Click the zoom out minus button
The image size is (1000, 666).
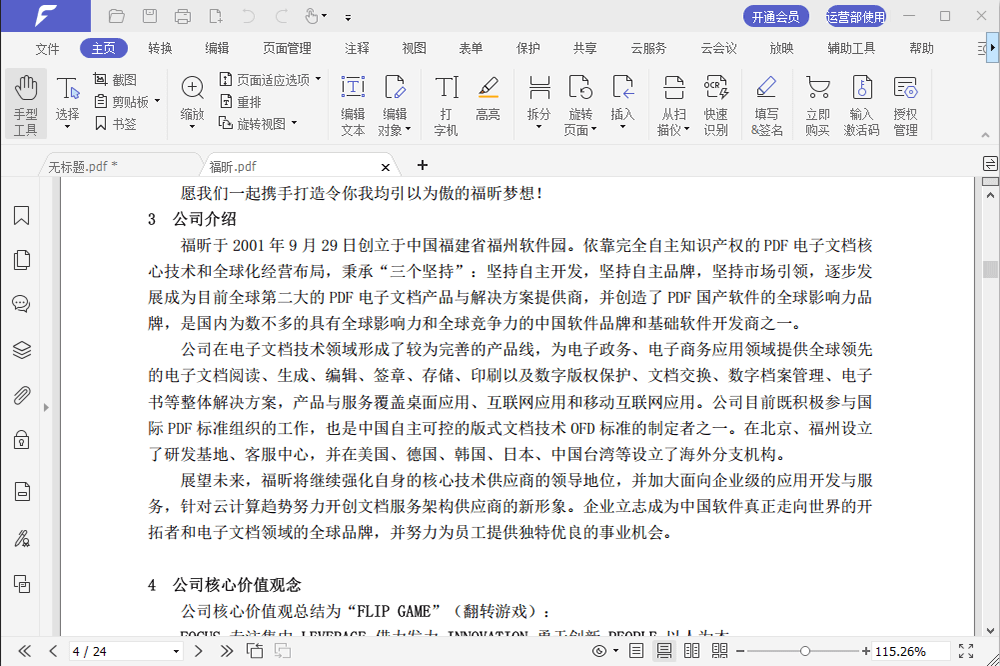[x=740, y=651]
